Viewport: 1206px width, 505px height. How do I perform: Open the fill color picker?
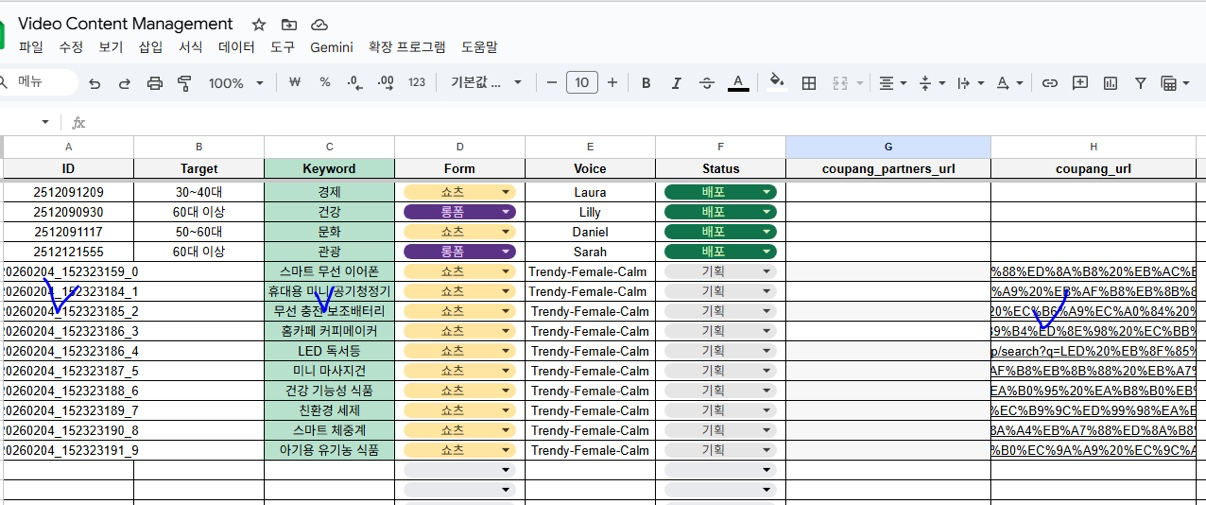click(x=777, y=83)
